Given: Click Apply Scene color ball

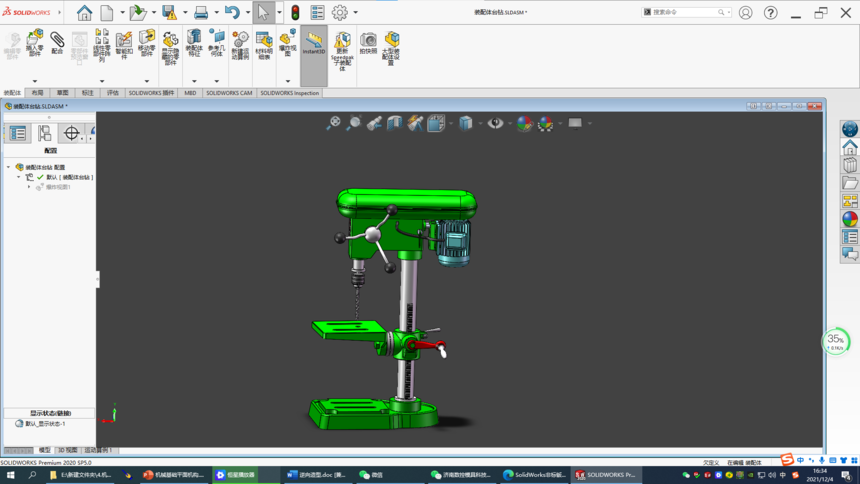Looking at the screenshot, I should point(545,123).
